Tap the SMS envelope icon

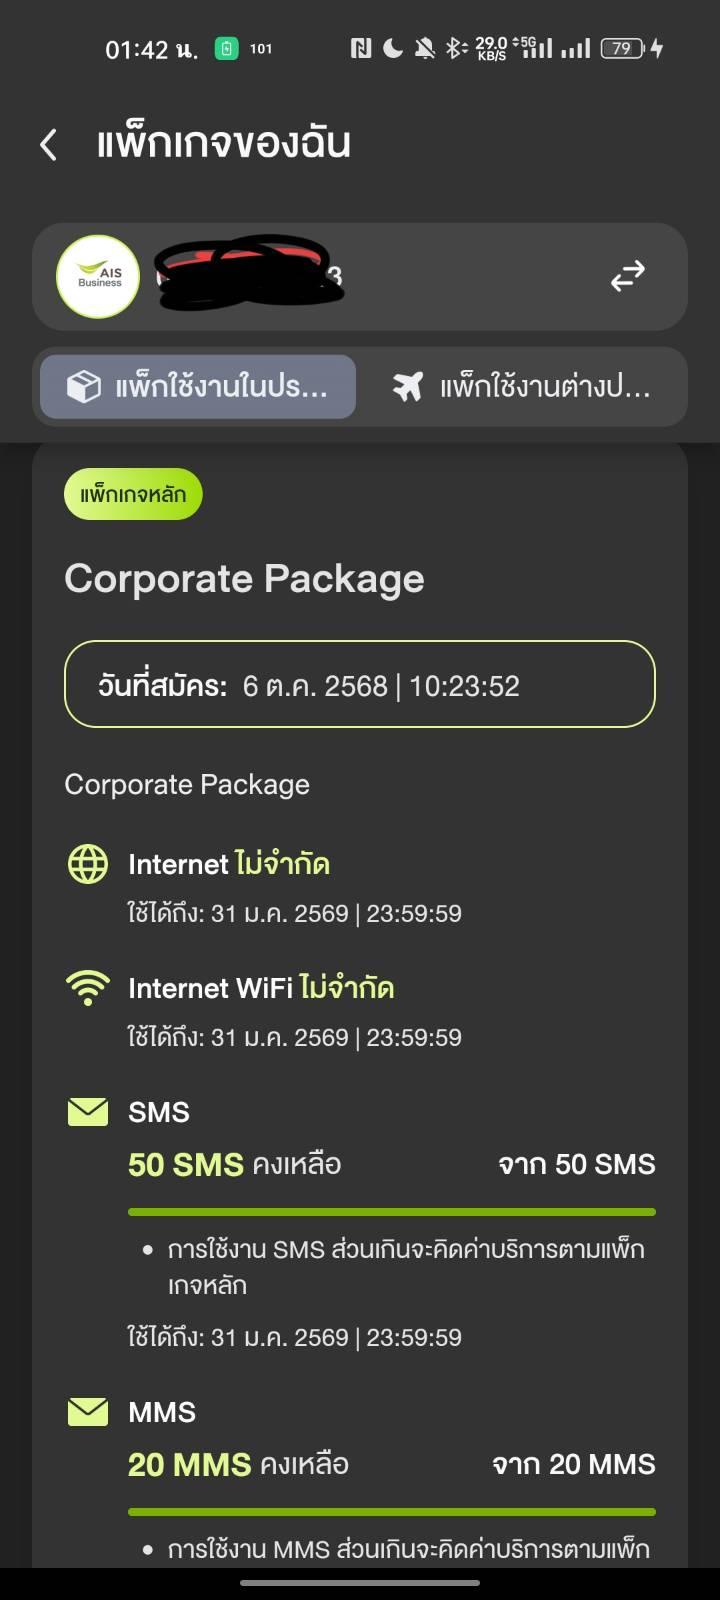(x=88, y=1112)
